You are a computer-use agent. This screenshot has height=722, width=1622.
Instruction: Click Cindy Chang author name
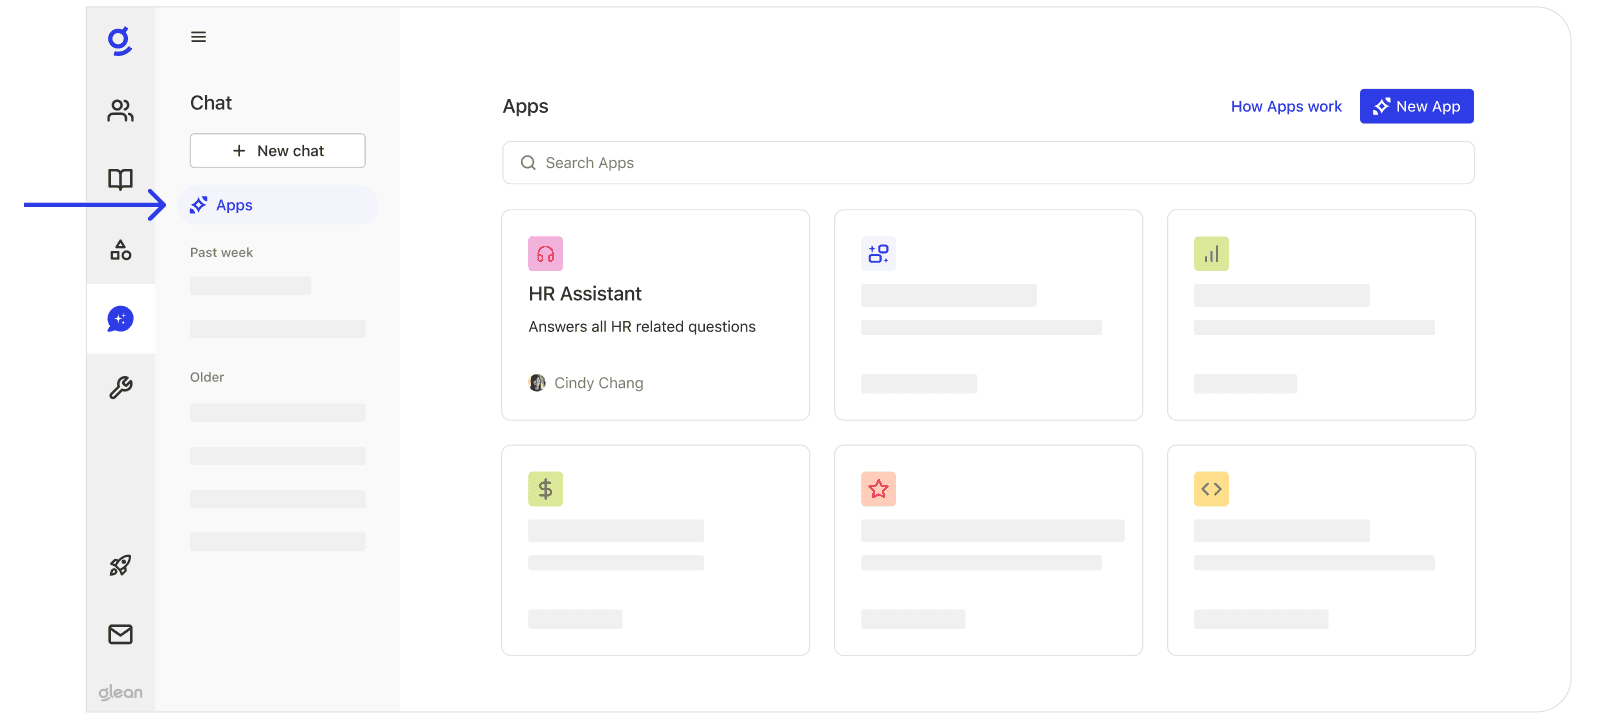coord(599,383)
